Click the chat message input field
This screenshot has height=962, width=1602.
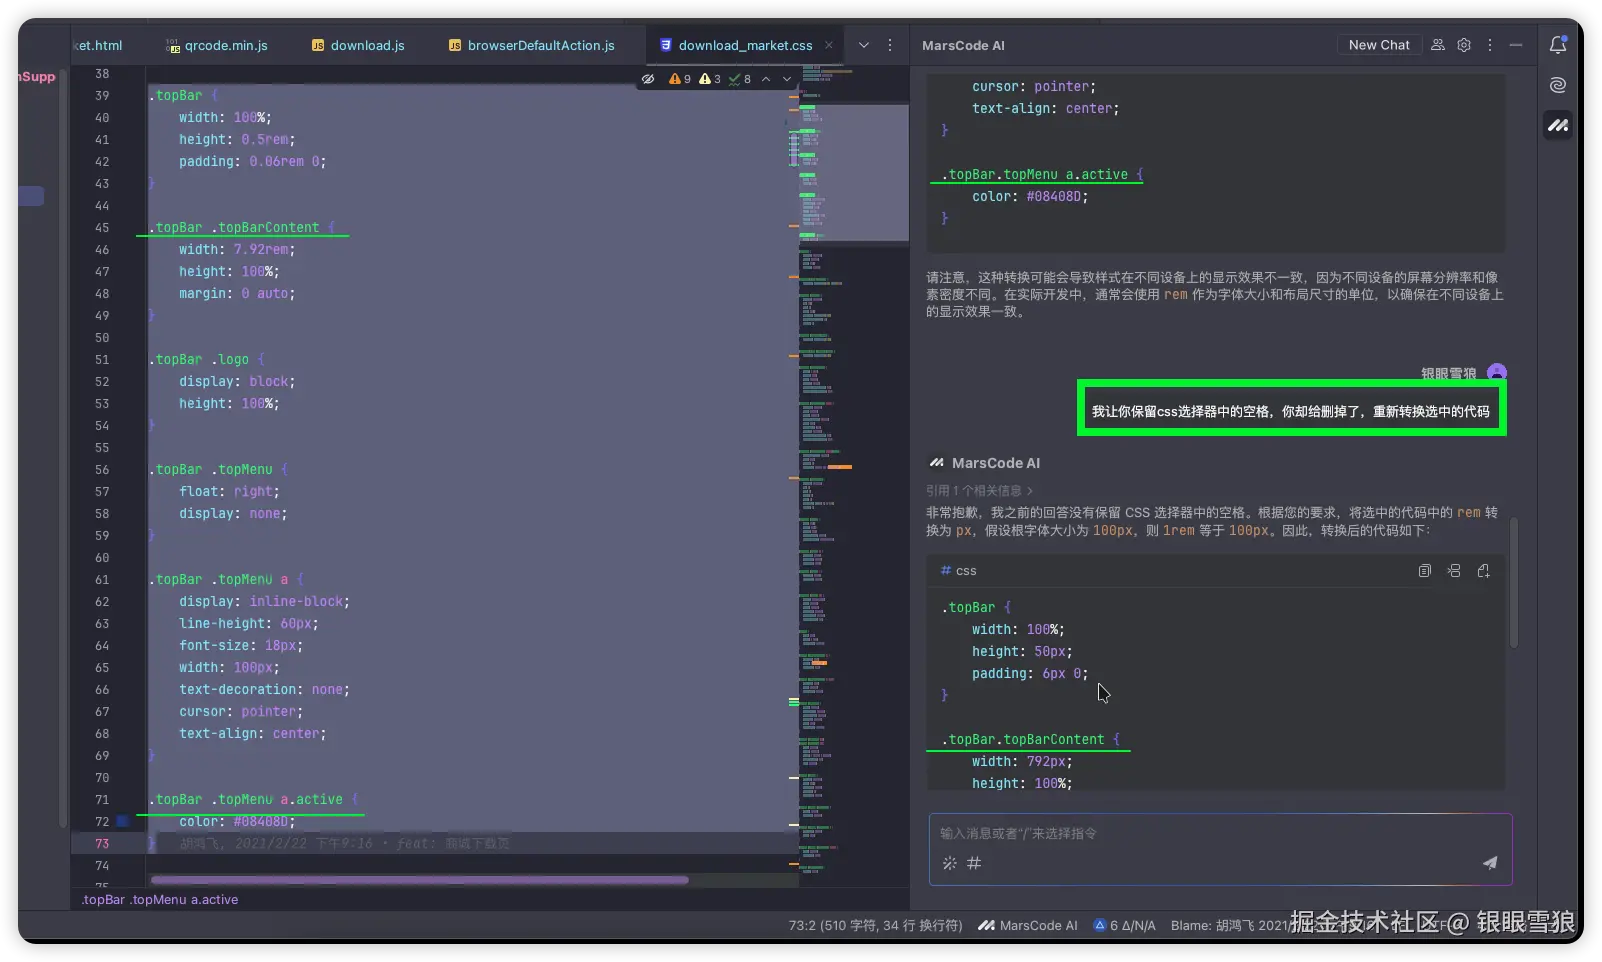pyautogui.click(x=1200, y=834)
